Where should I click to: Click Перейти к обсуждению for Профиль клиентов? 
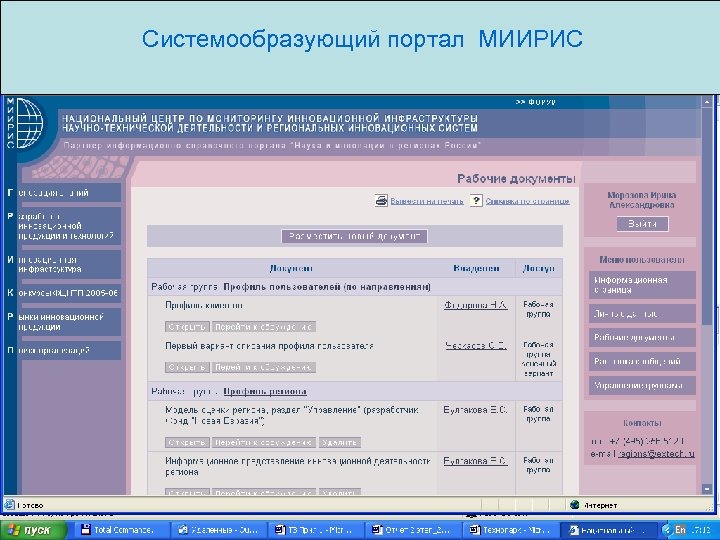[264, 327]
